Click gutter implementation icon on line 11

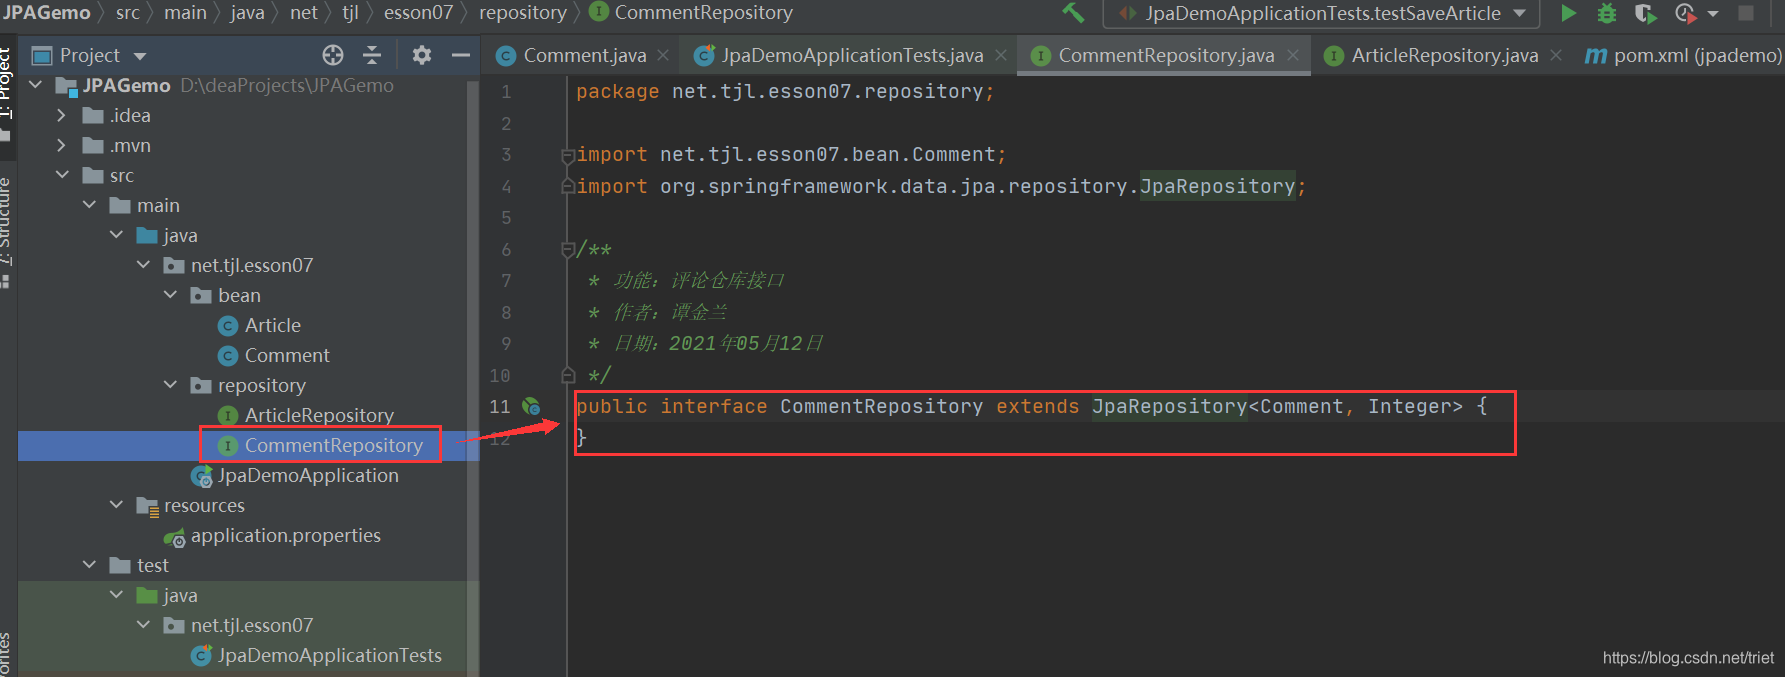531,406
